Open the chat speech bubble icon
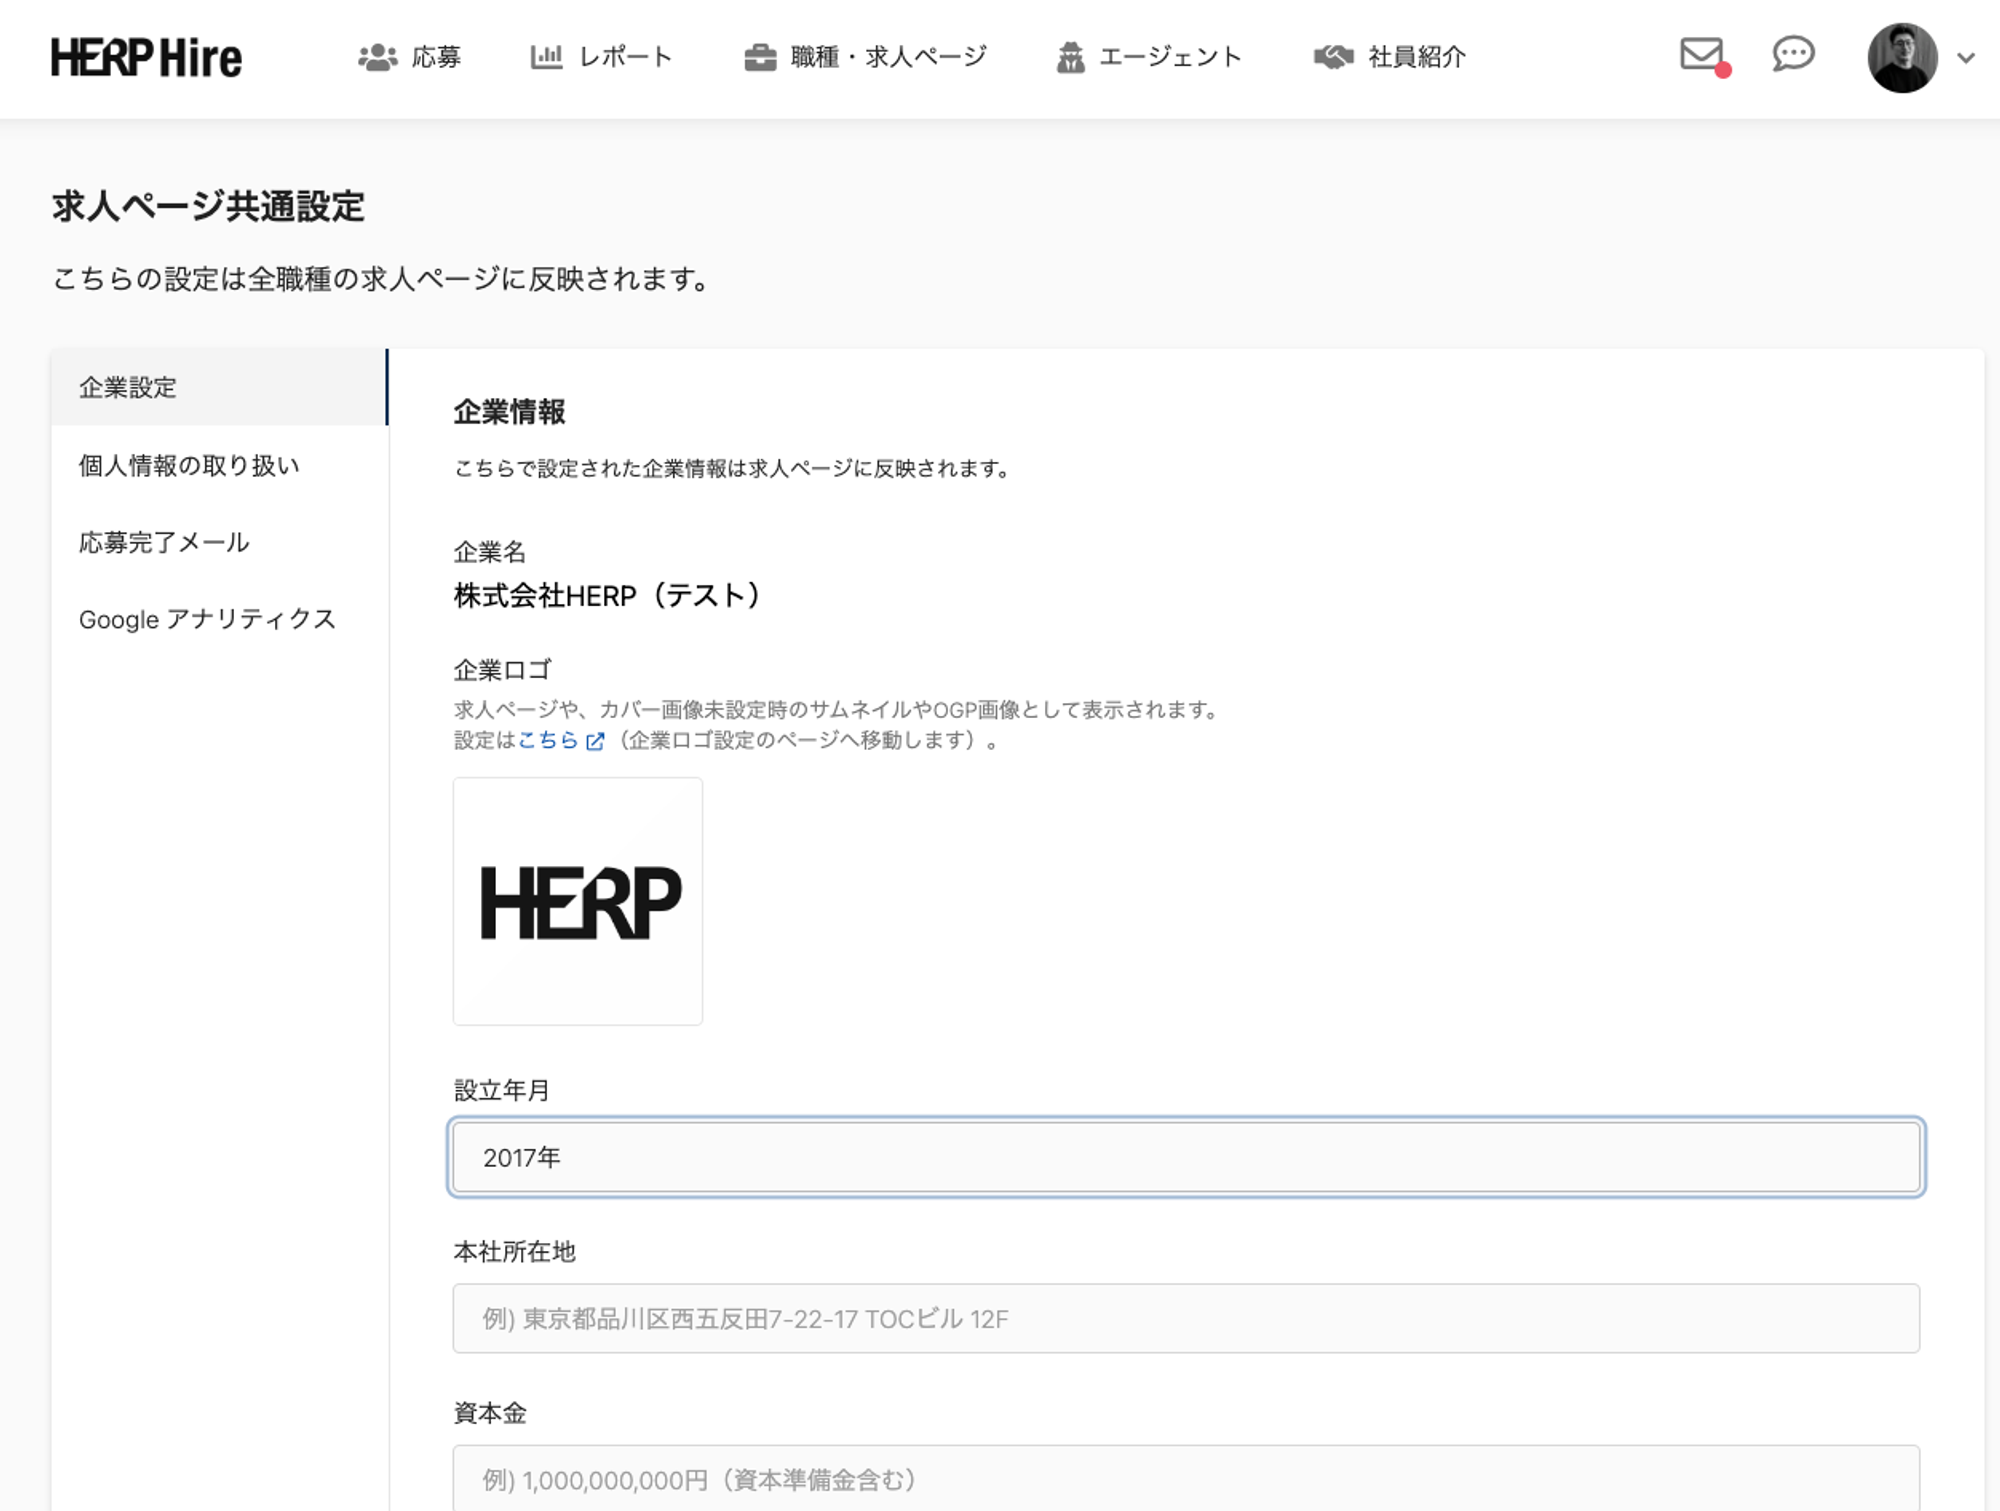Image resolution: width=2000 pixels, height=1511 pixels. tap(1793, 54)
